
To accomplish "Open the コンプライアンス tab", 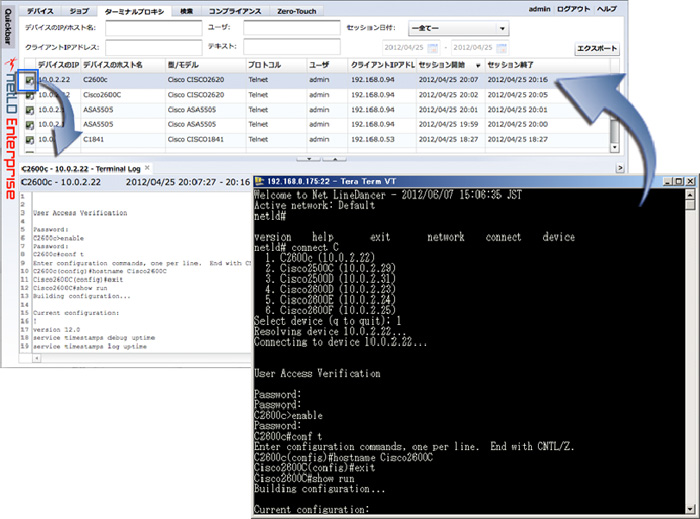I will 235,11.
